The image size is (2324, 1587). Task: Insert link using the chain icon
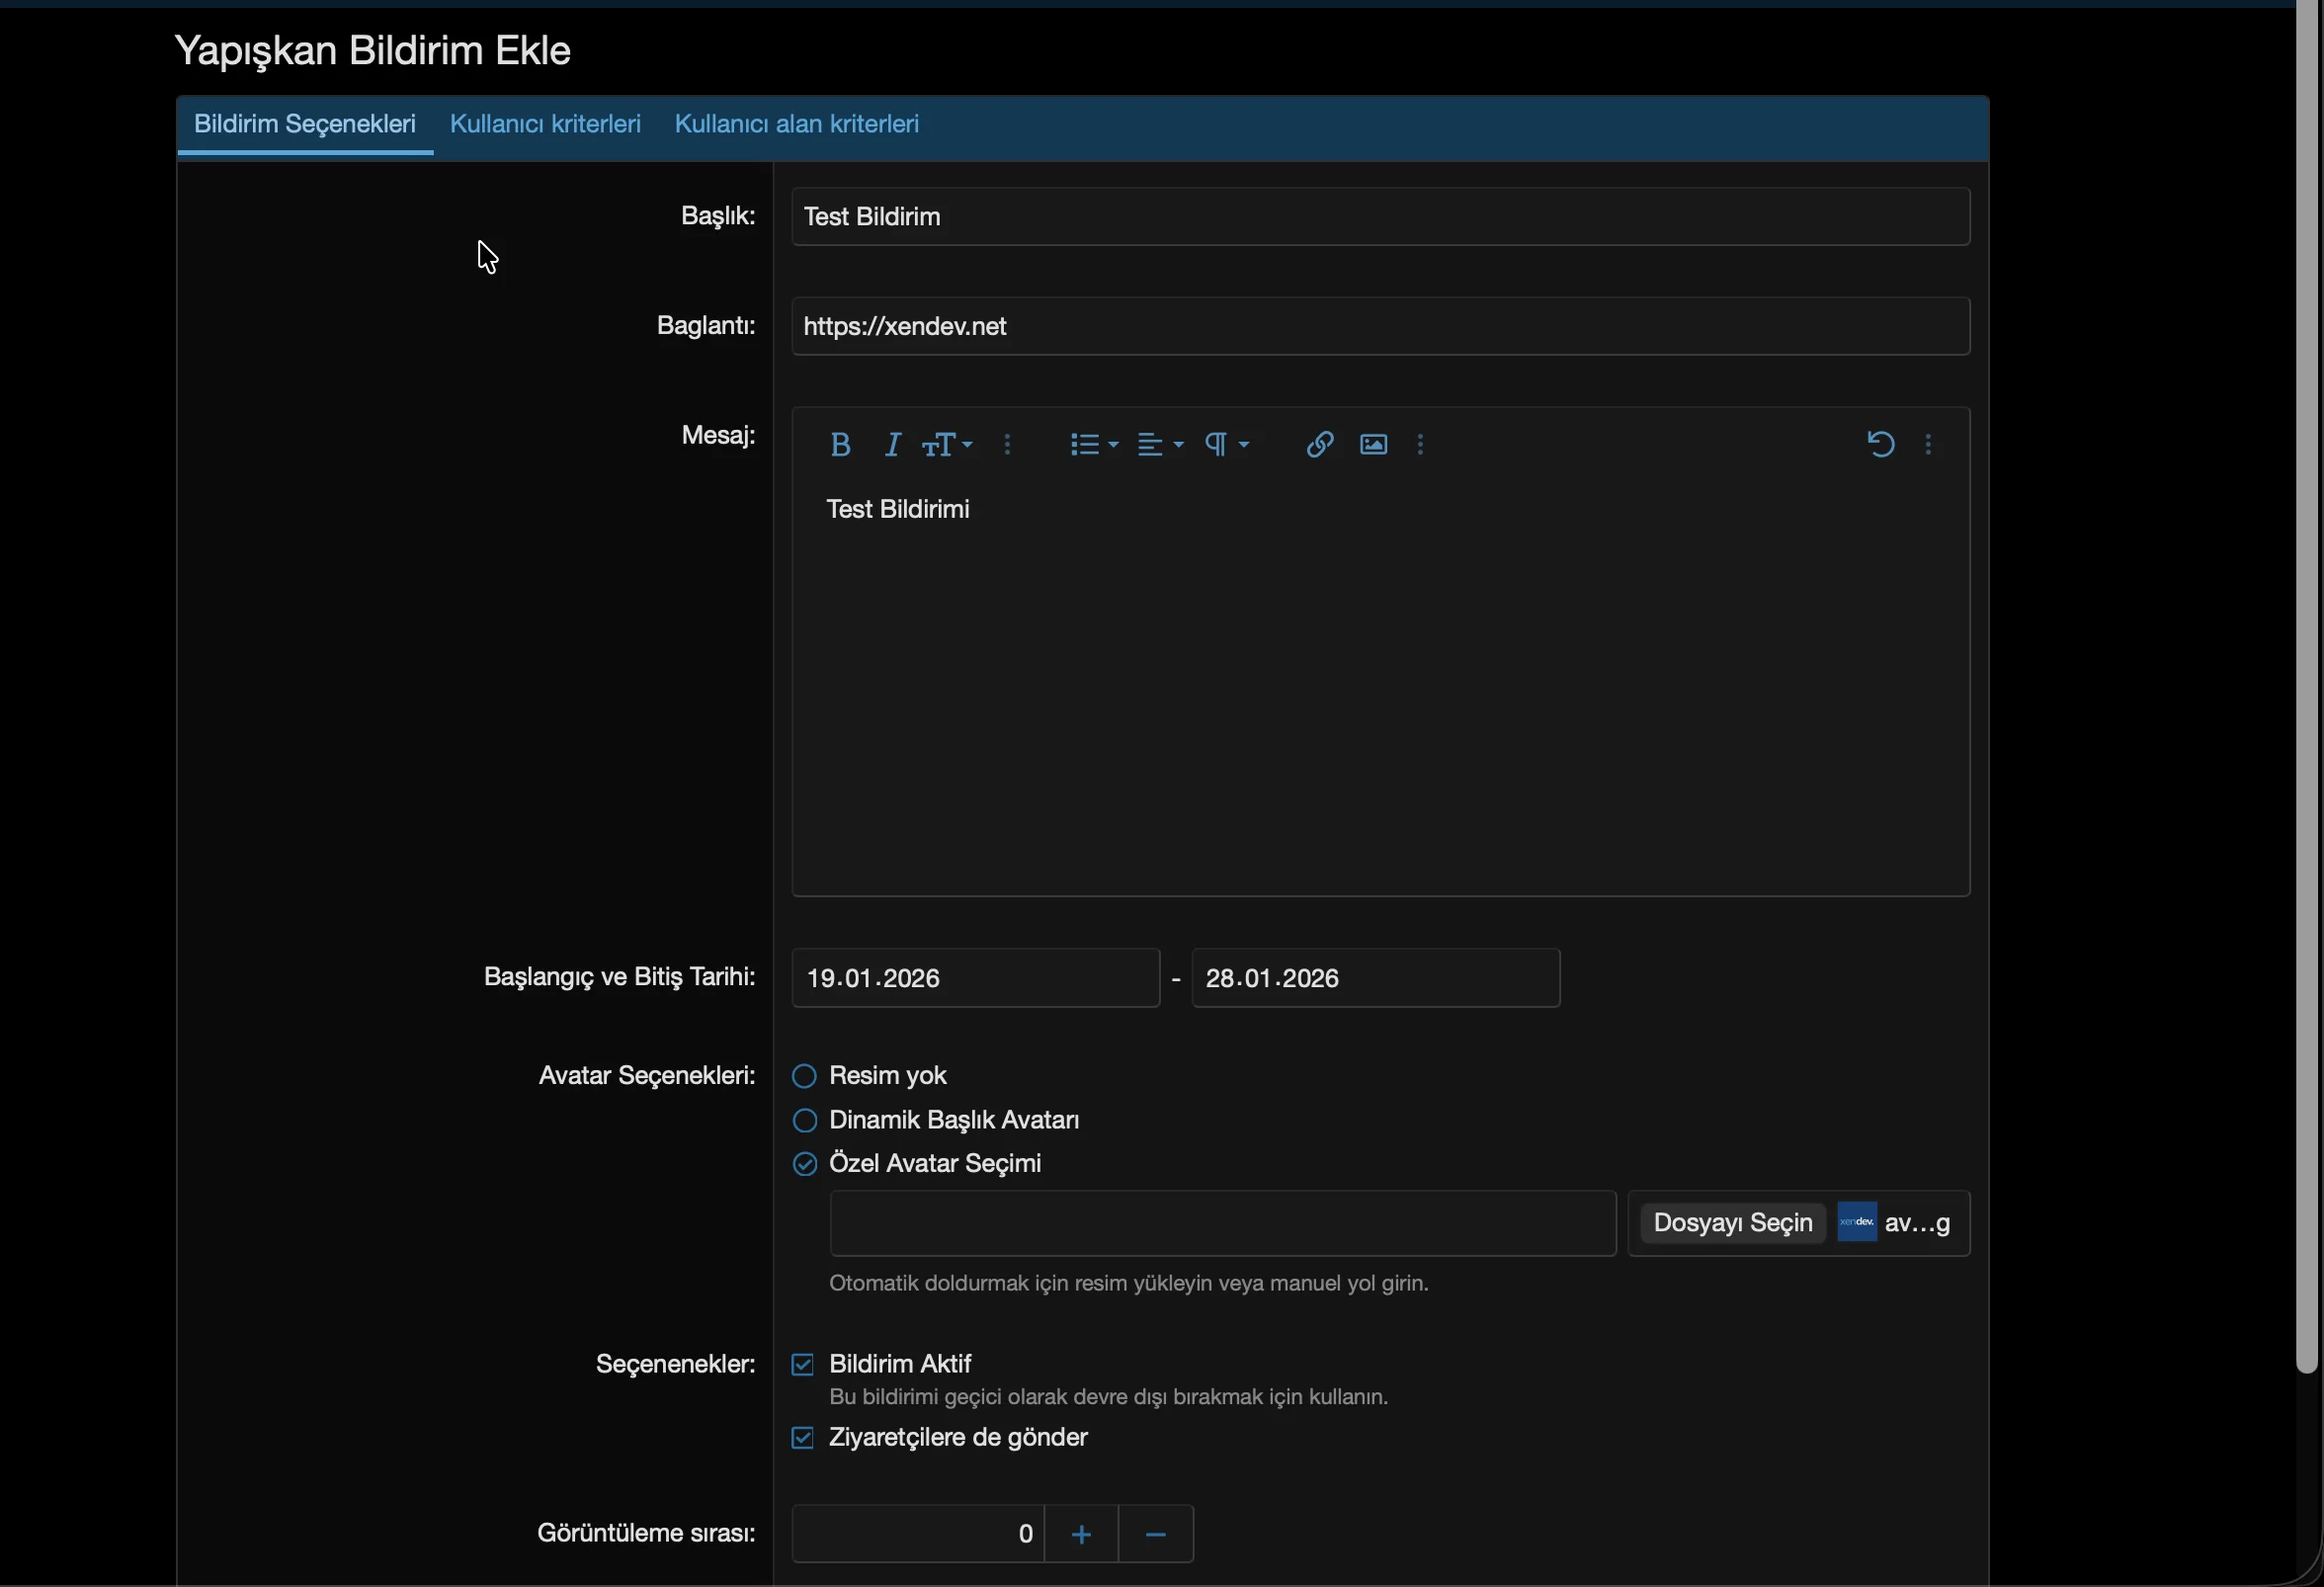(x=1319, y=445)
